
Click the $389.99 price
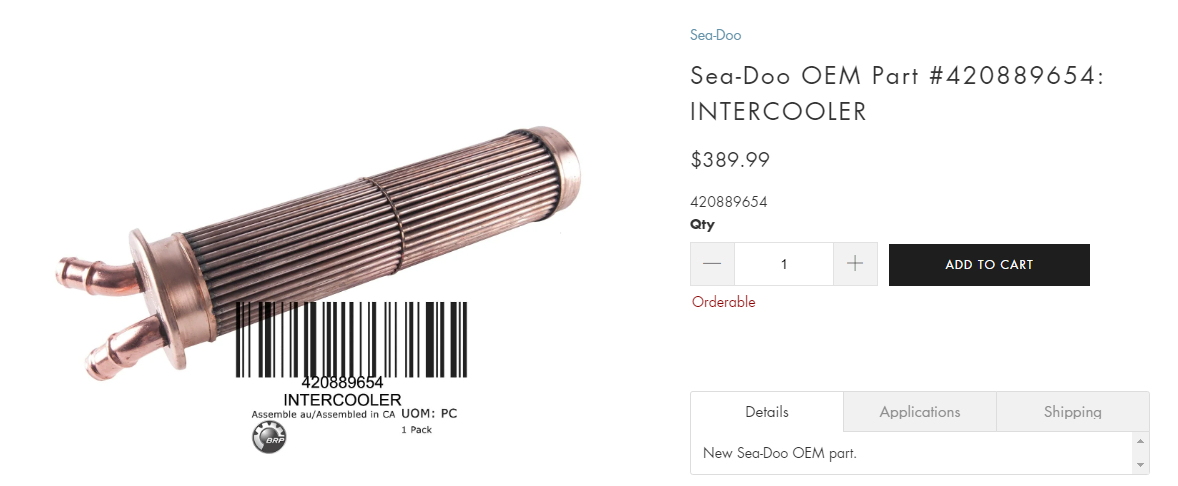(730, 160)
